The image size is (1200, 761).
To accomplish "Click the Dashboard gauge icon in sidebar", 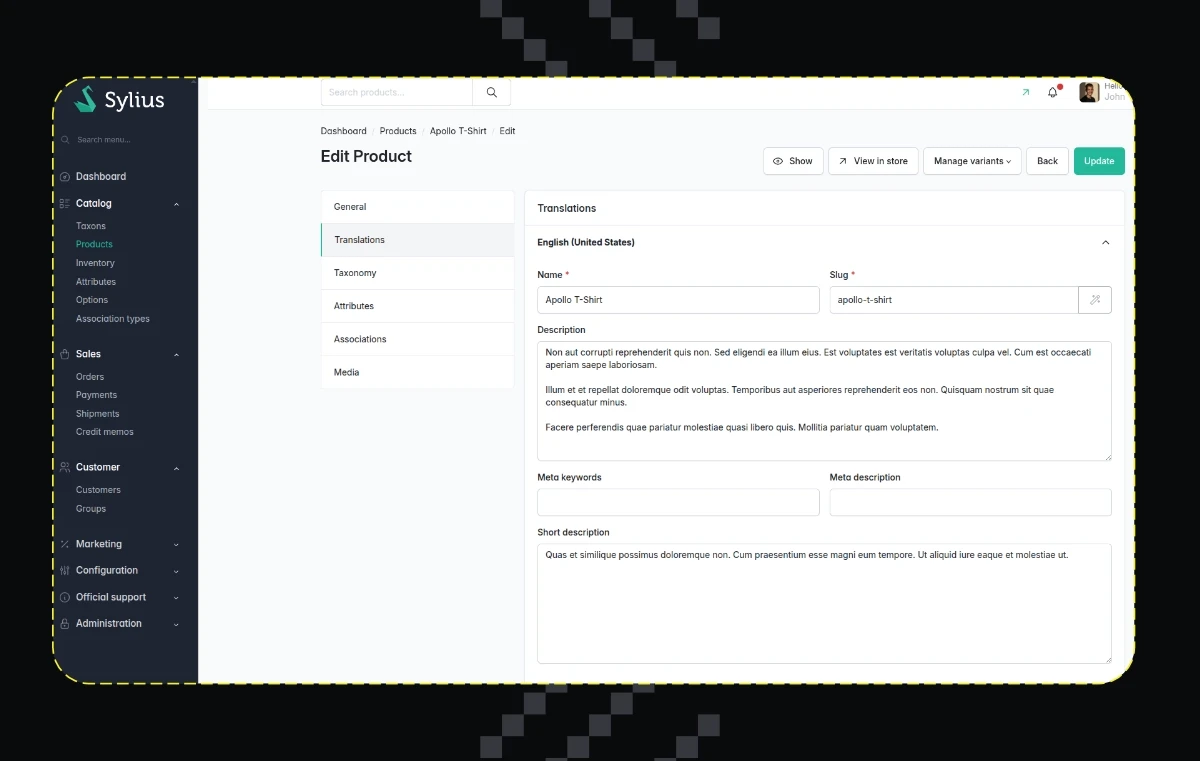I will (65, 177).
